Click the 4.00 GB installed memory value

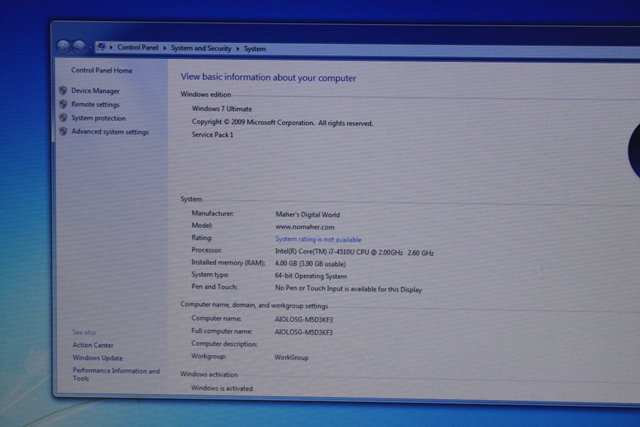point(310,264)
